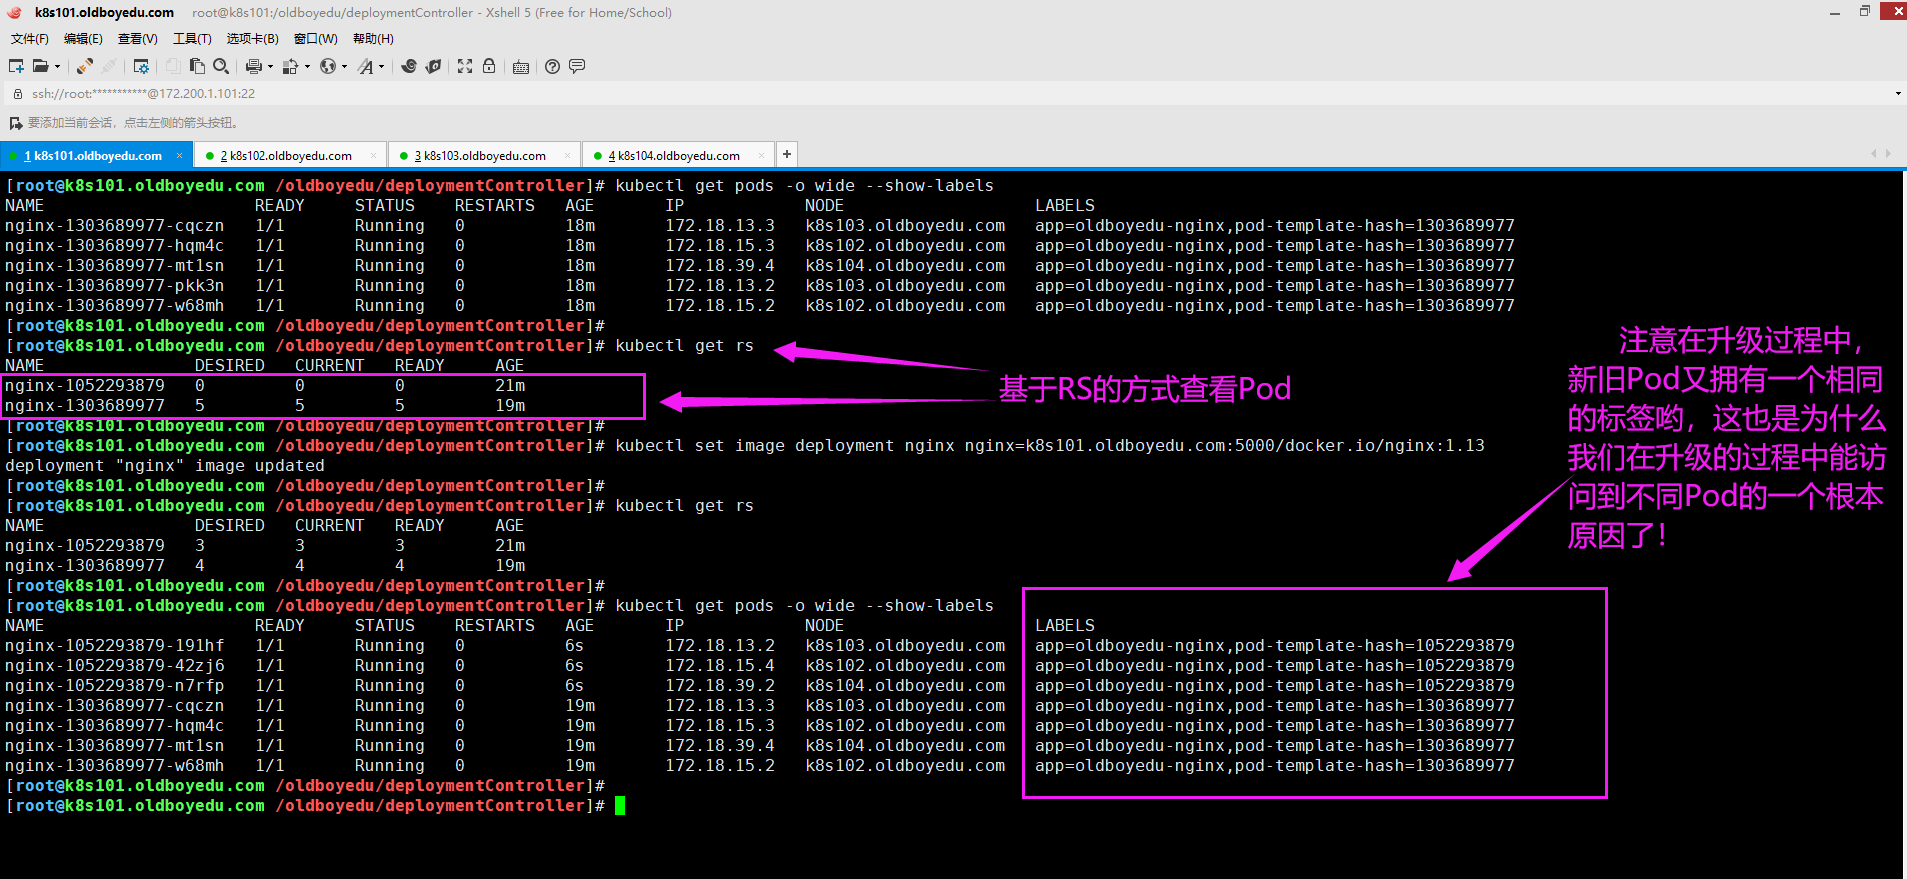Expand the Font dropdown arrow

[x=381, y=67]
